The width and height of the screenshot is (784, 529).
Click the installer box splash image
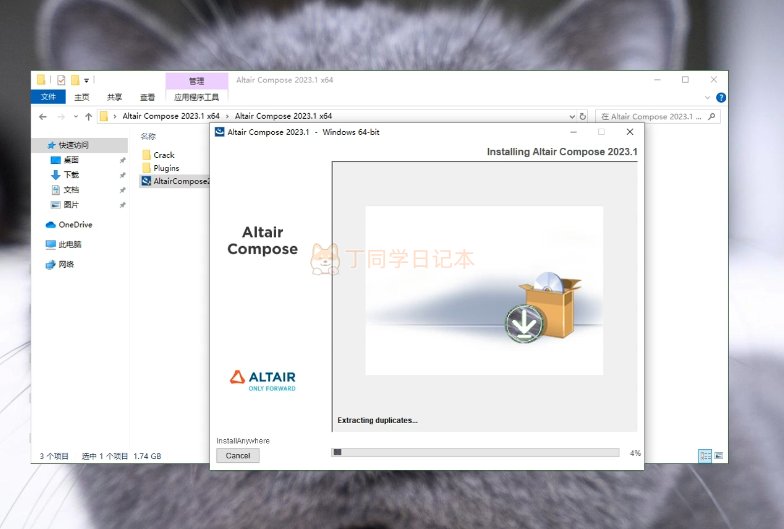pyautogui.click(x=484, y=290)
